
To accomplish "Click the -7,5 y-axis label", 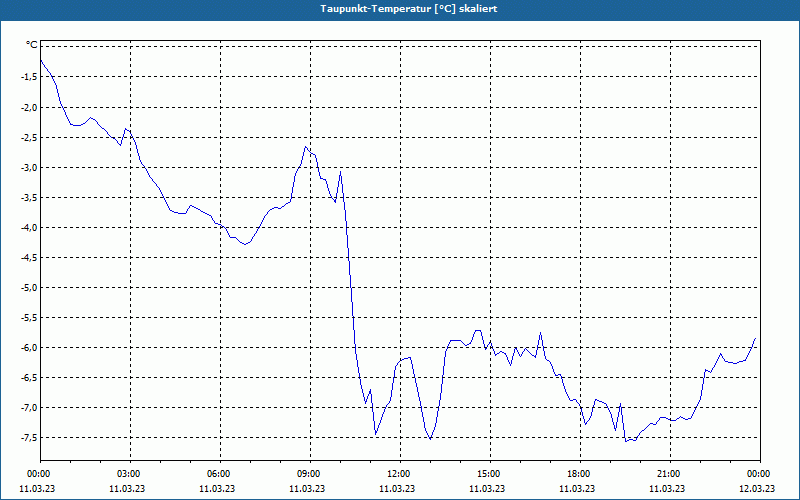I will tap(29, 437).
